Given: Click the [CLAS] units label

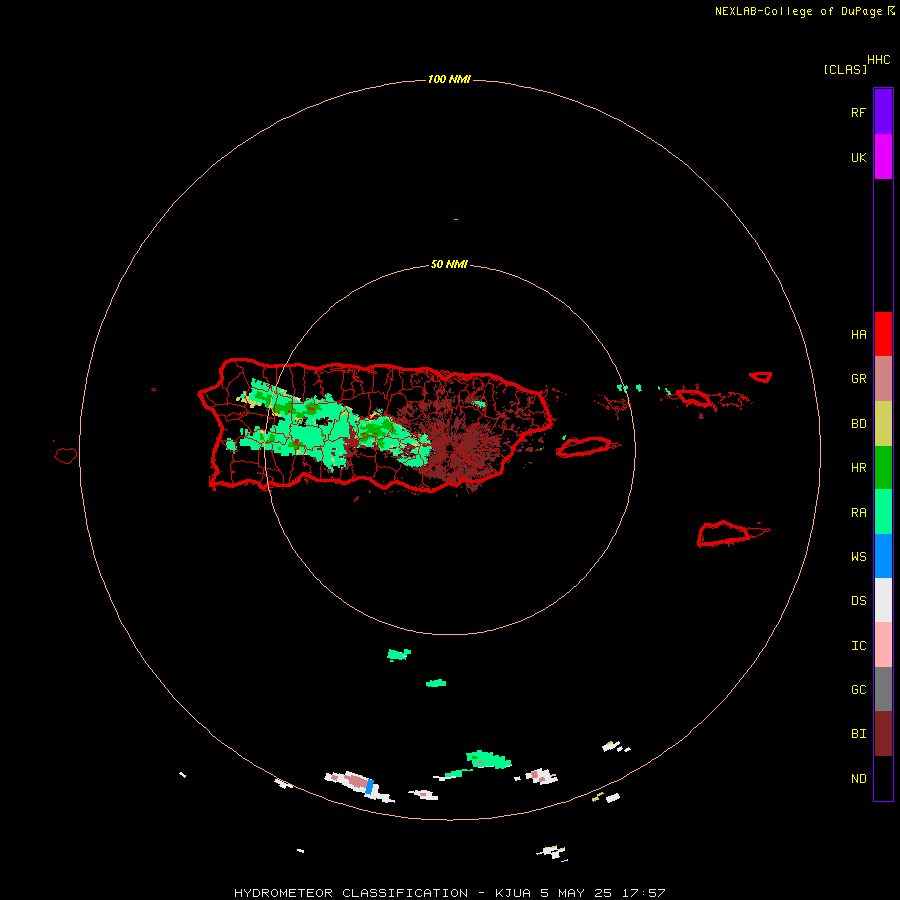Looking at the screenshot, I should [845, 69].
